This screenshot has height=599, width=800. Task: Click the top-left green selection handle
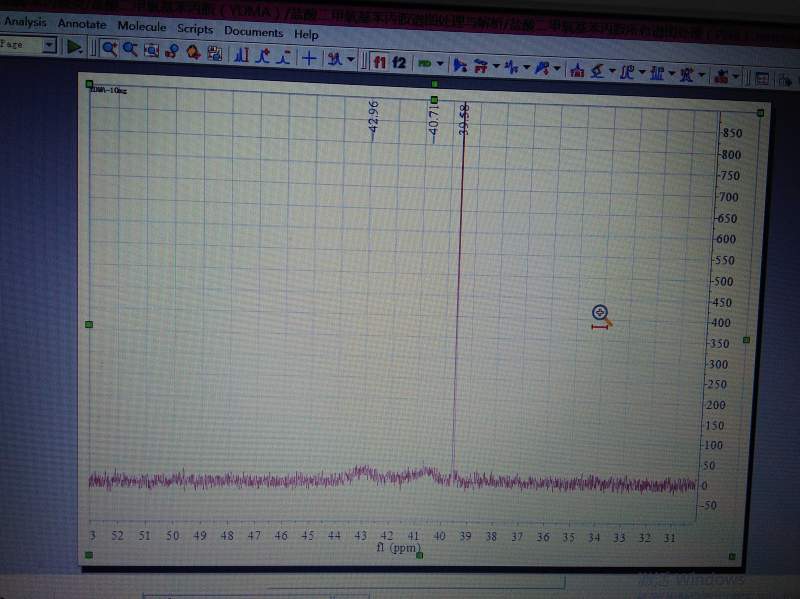tap(89, 84)
